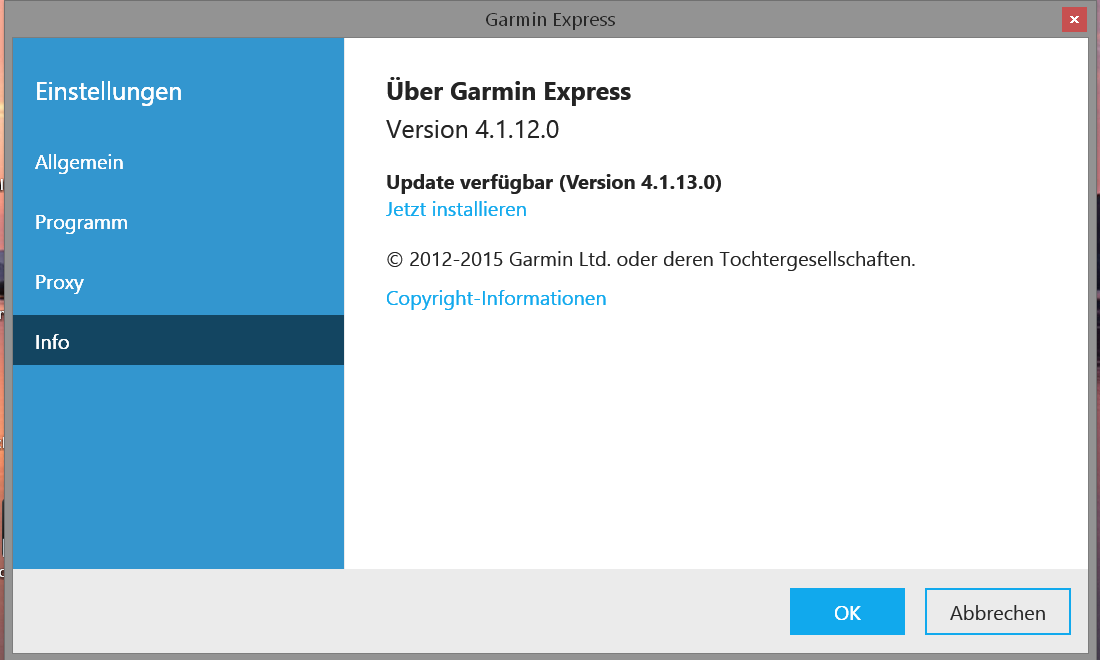Confirm with the OK button
The image size is (1100, 660).
(x=847, y=612)
